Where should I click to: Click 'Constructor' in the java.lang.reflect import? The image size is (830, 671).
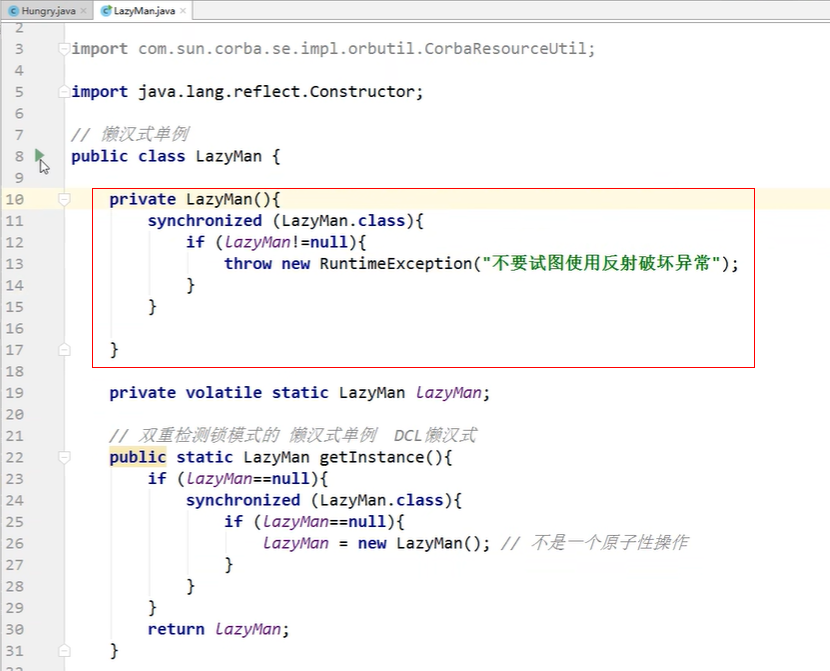pyautogui.click(x=362, y=92)
